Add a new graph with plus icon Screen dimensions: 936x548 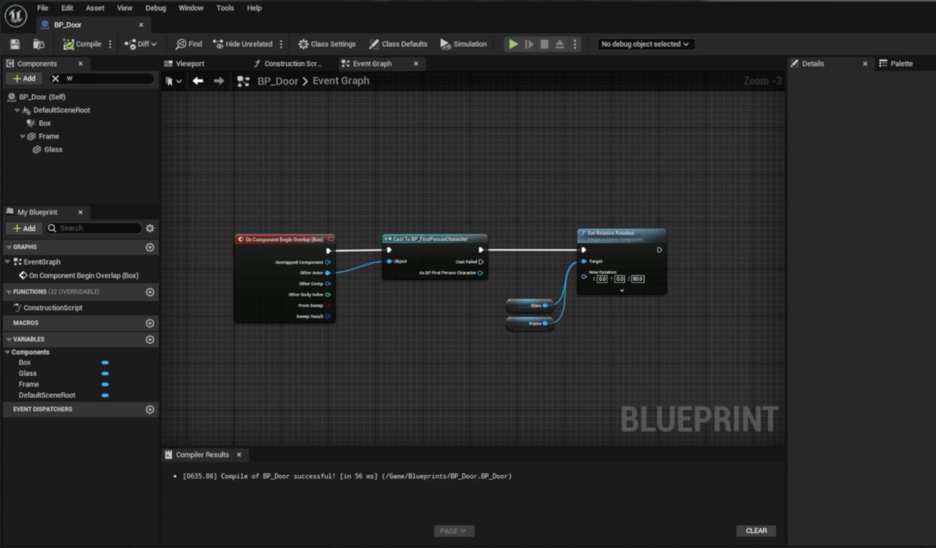150,247
